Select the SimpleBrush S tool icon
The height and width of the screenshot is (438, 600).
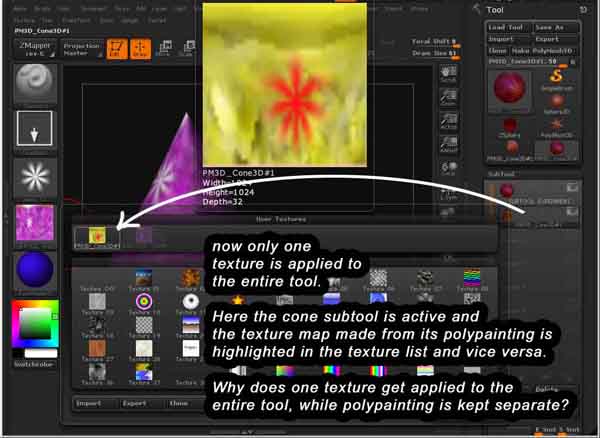(x=557, y=78)
